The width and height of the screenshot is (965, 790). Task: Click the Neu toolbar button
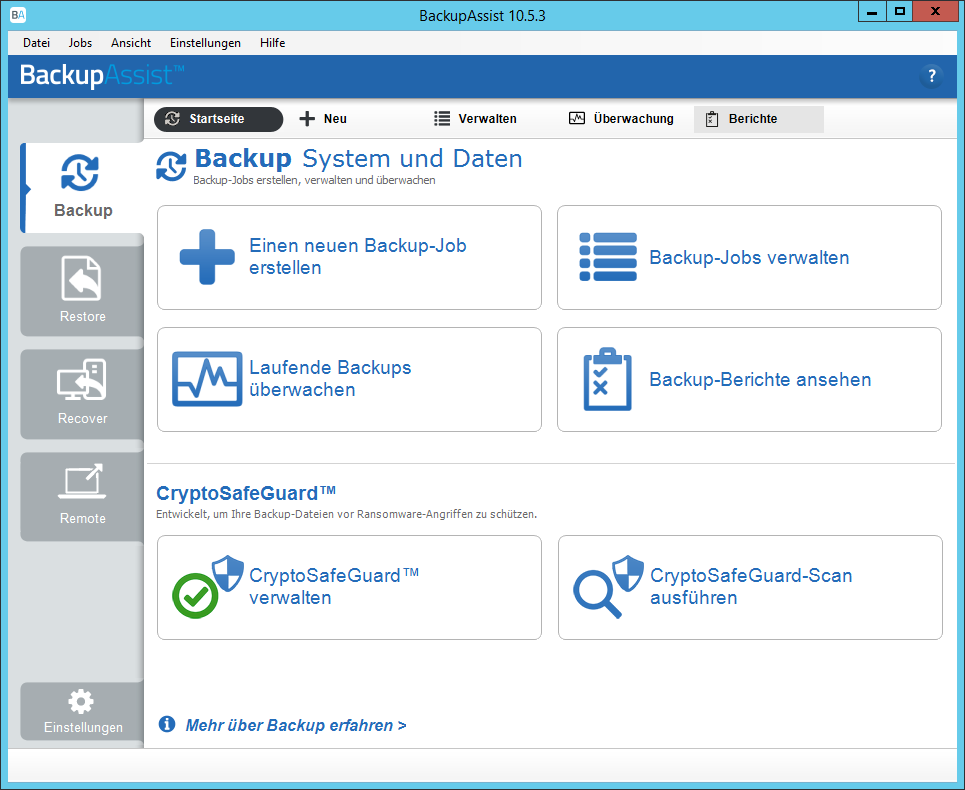[x=324, y=119]
